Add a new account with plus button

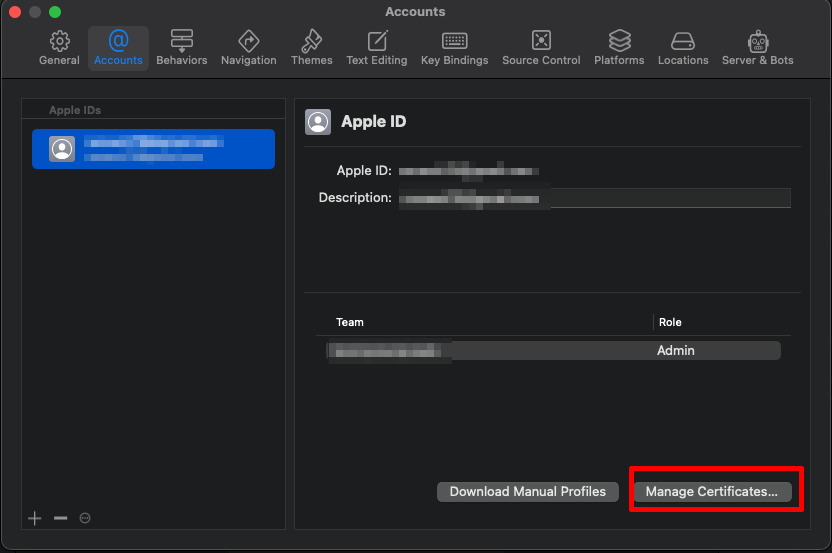click(34, 518)
